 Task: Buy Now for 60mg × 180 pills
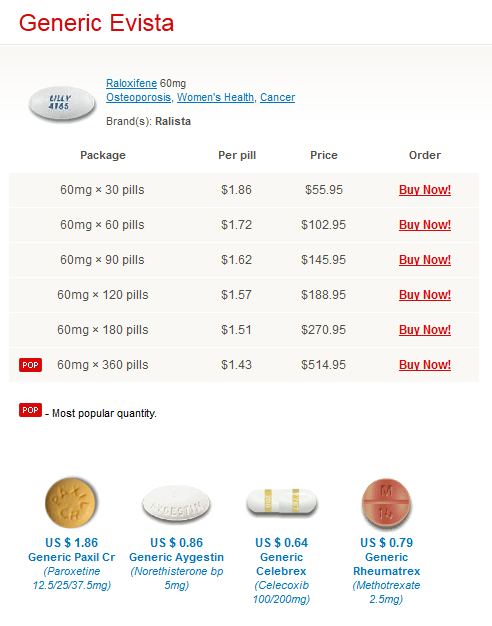pyautogui.click(x=425, y=330)
